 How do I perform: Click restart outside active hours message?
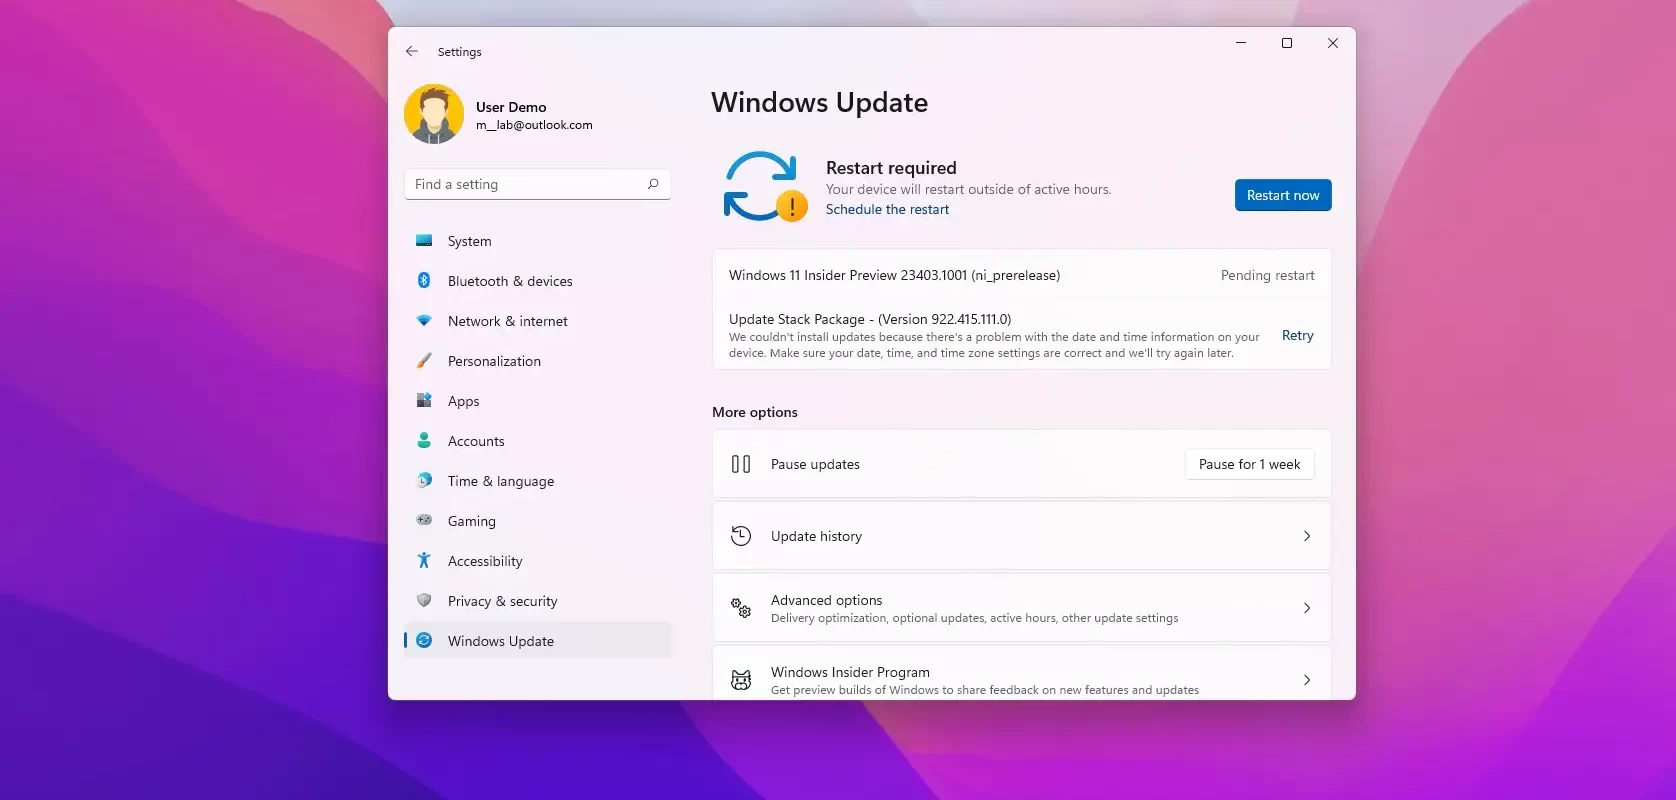point(968,189)
